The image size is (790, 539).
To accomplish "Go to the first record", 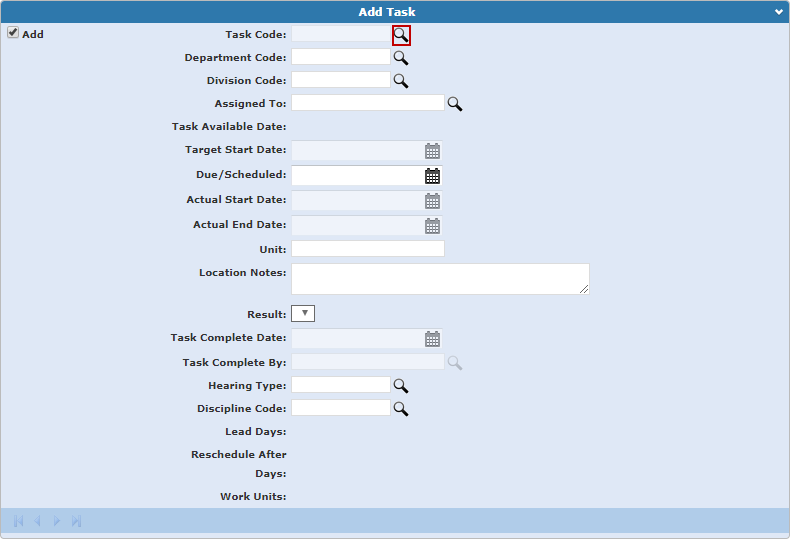I will (18, 521).
